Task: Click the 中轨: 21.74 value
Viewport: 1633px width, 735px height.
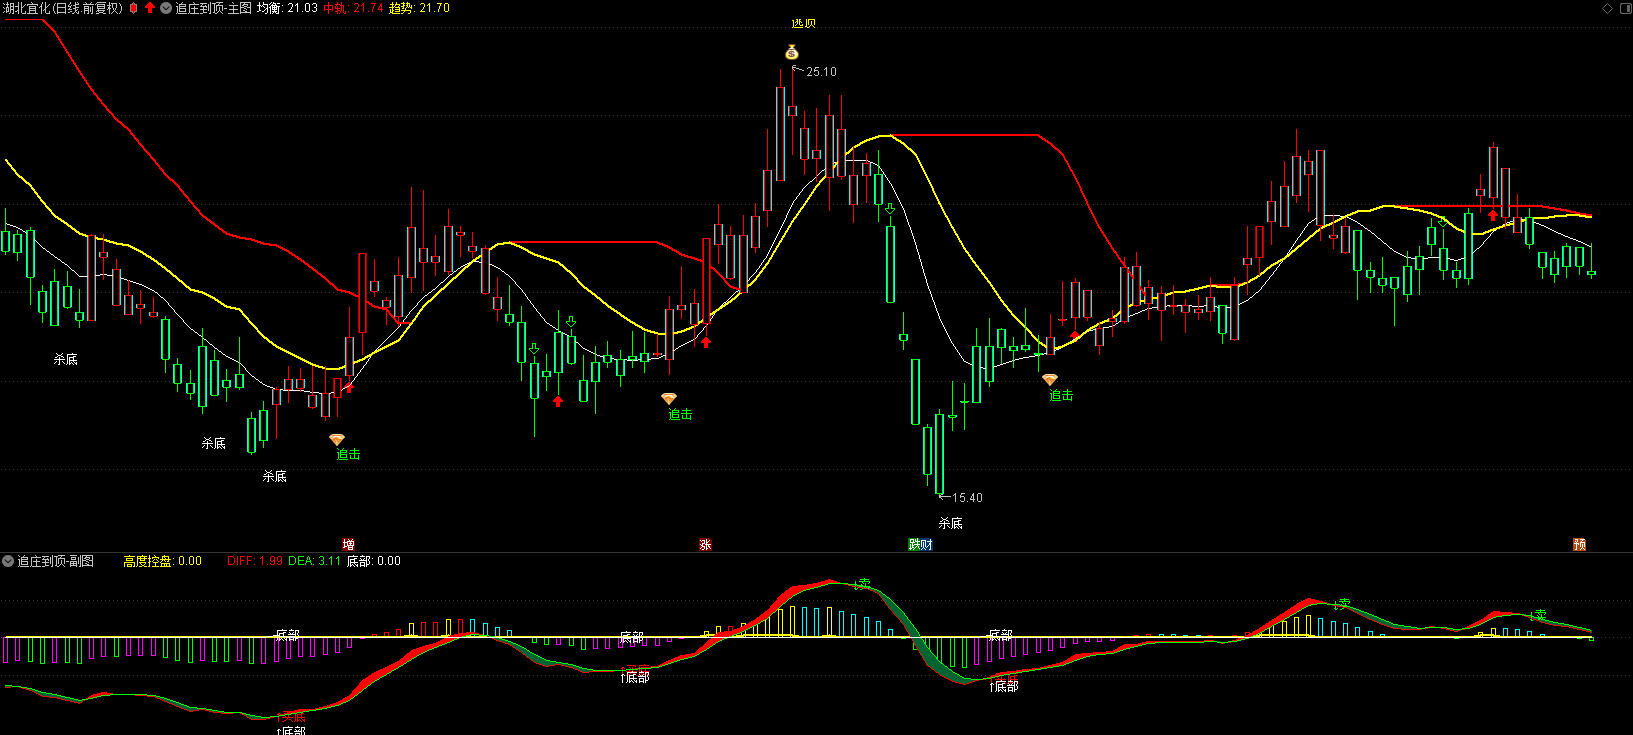Action: coord(353,8)
